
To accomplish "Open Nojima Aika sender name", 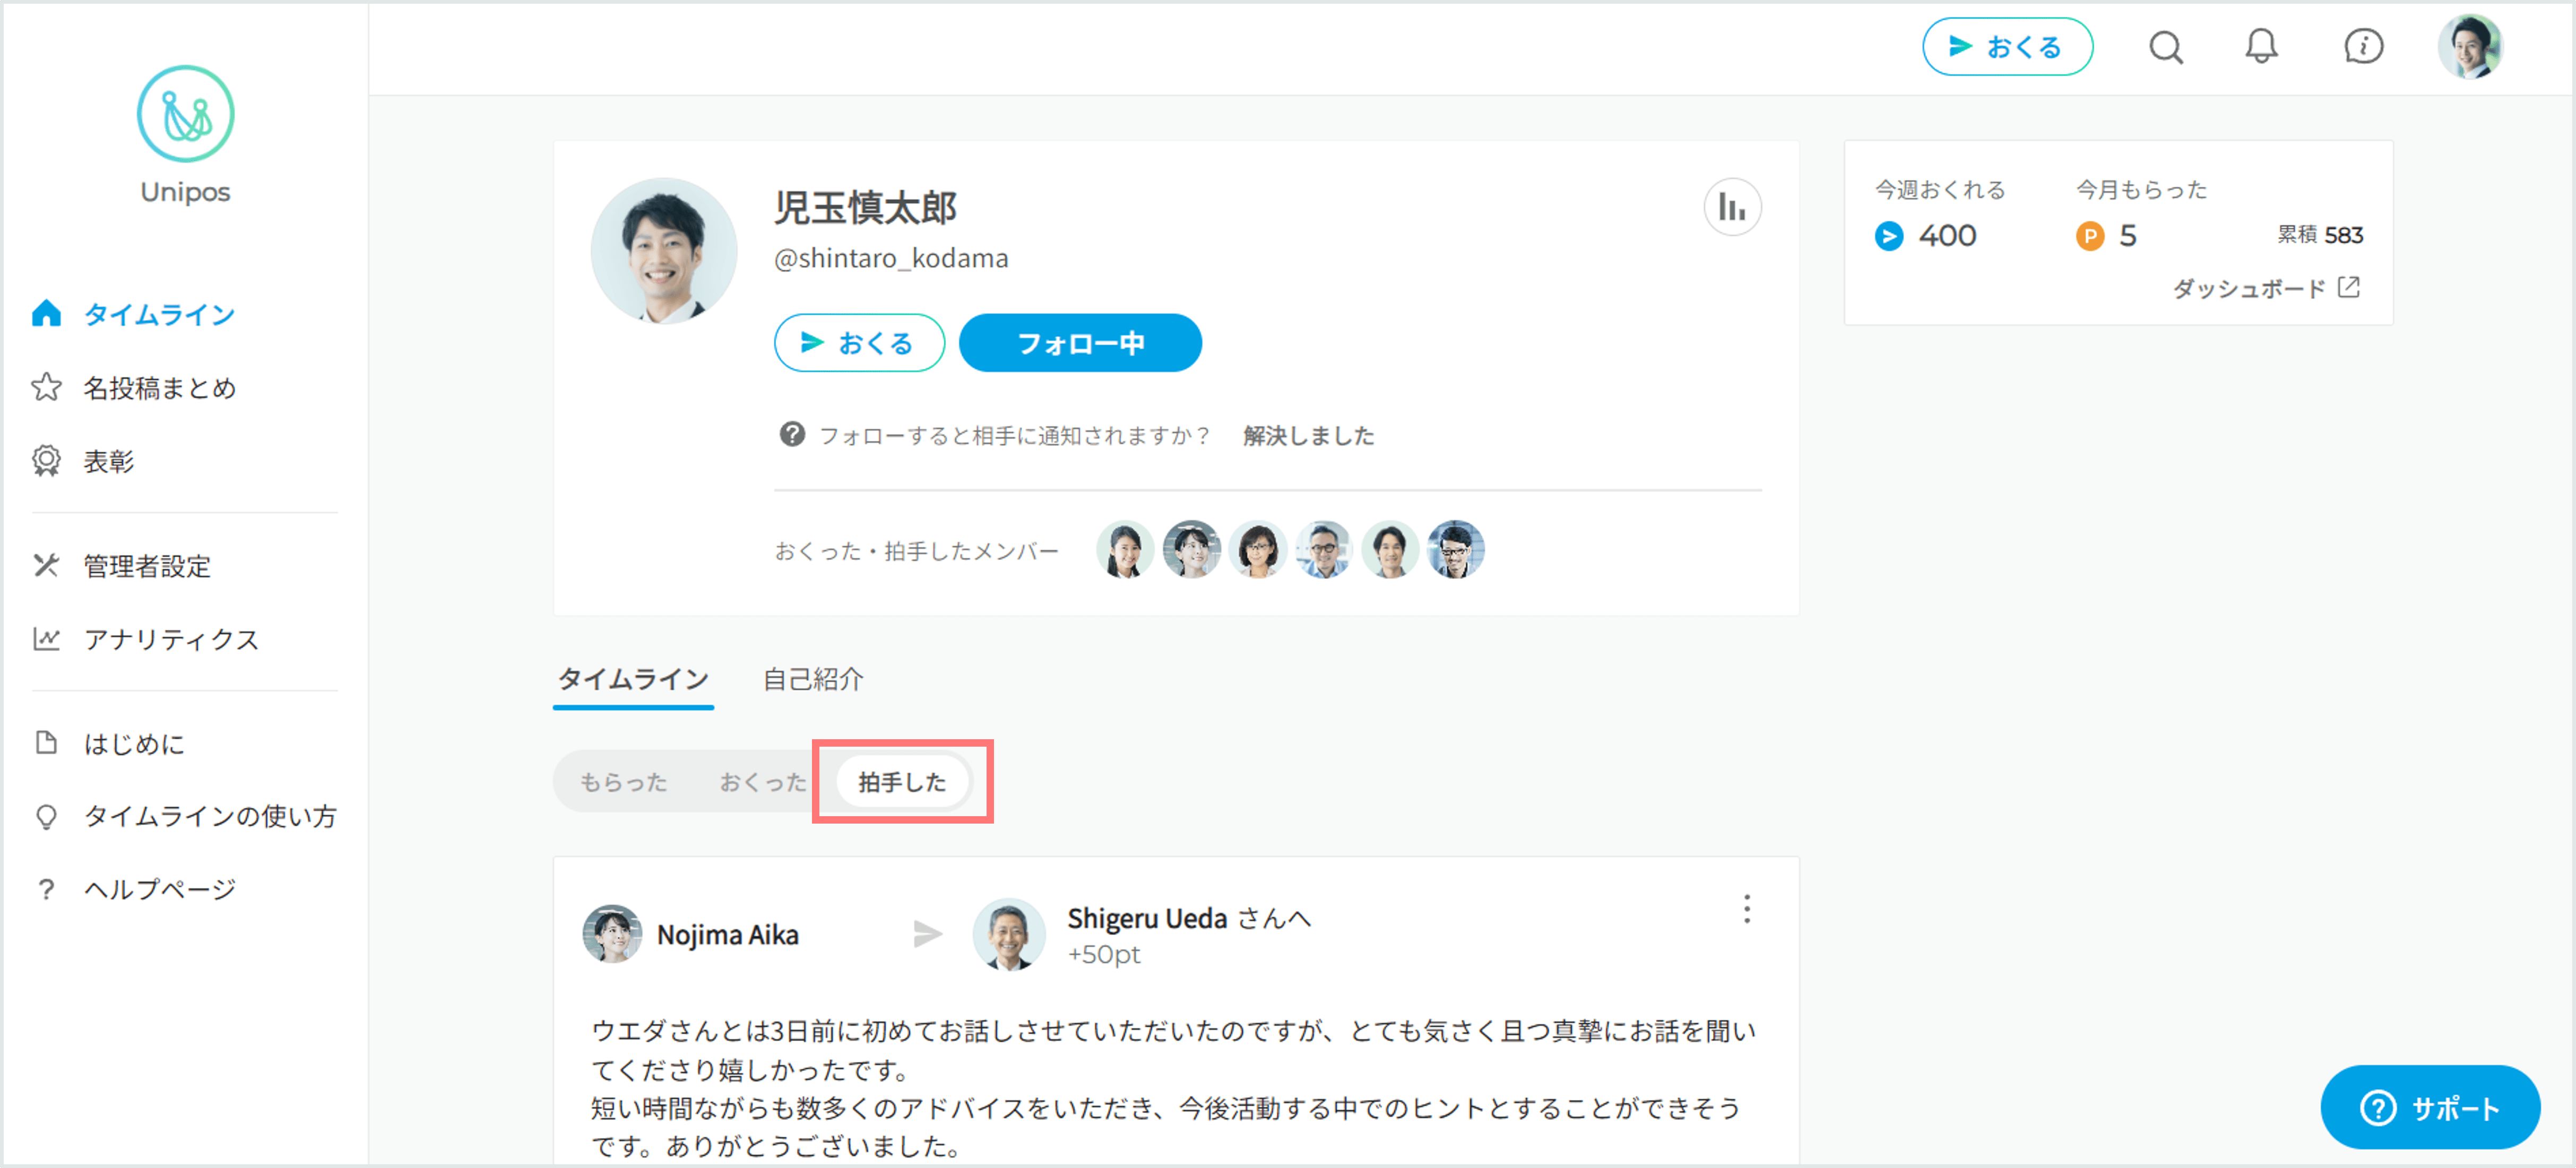I will pyautogui.click(x=728, y=935).
